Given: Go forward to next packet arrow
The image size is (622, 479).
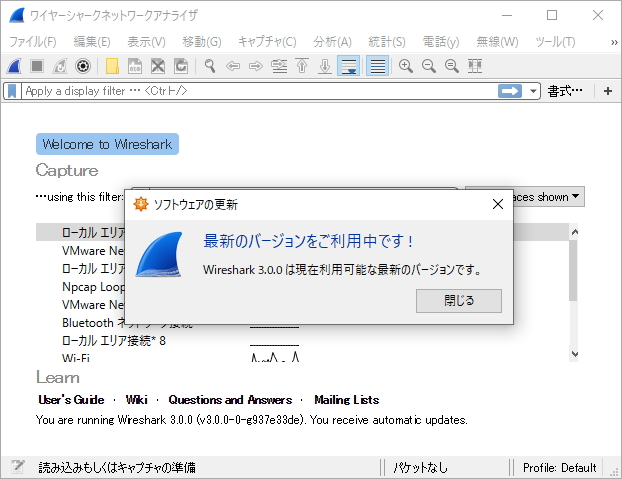Looking at the screenshot, I should pyautogui.click(x=256, y=66).
